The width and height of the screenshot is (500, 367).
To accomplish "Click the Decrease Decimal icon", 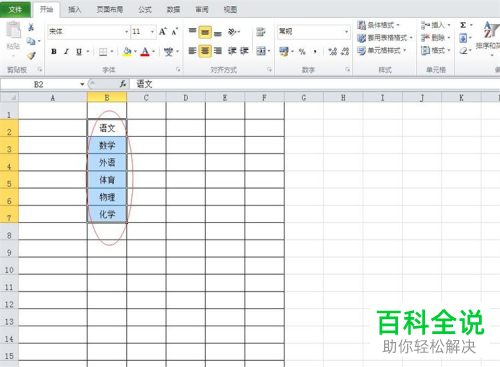I will point(345,51).
